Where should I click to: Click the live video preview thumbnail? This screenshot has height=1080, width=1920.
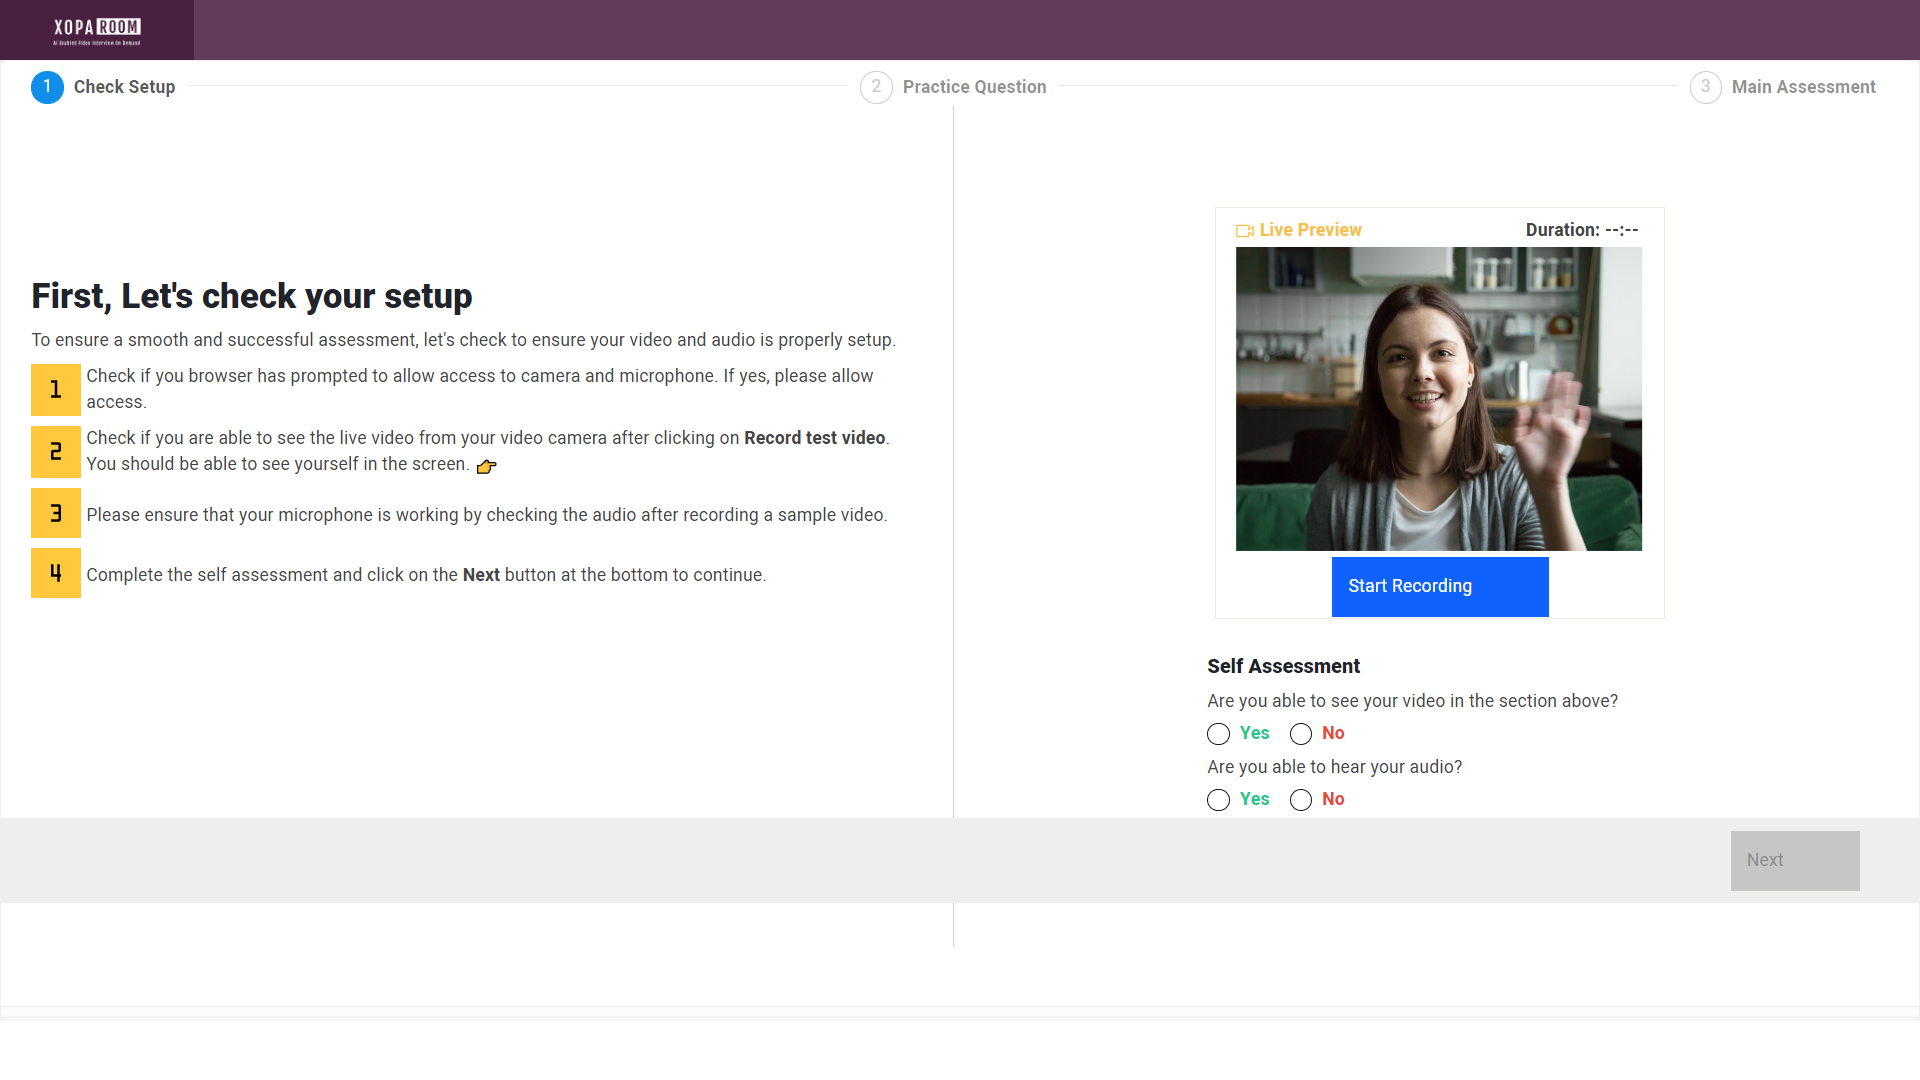tap(1438, 399)
